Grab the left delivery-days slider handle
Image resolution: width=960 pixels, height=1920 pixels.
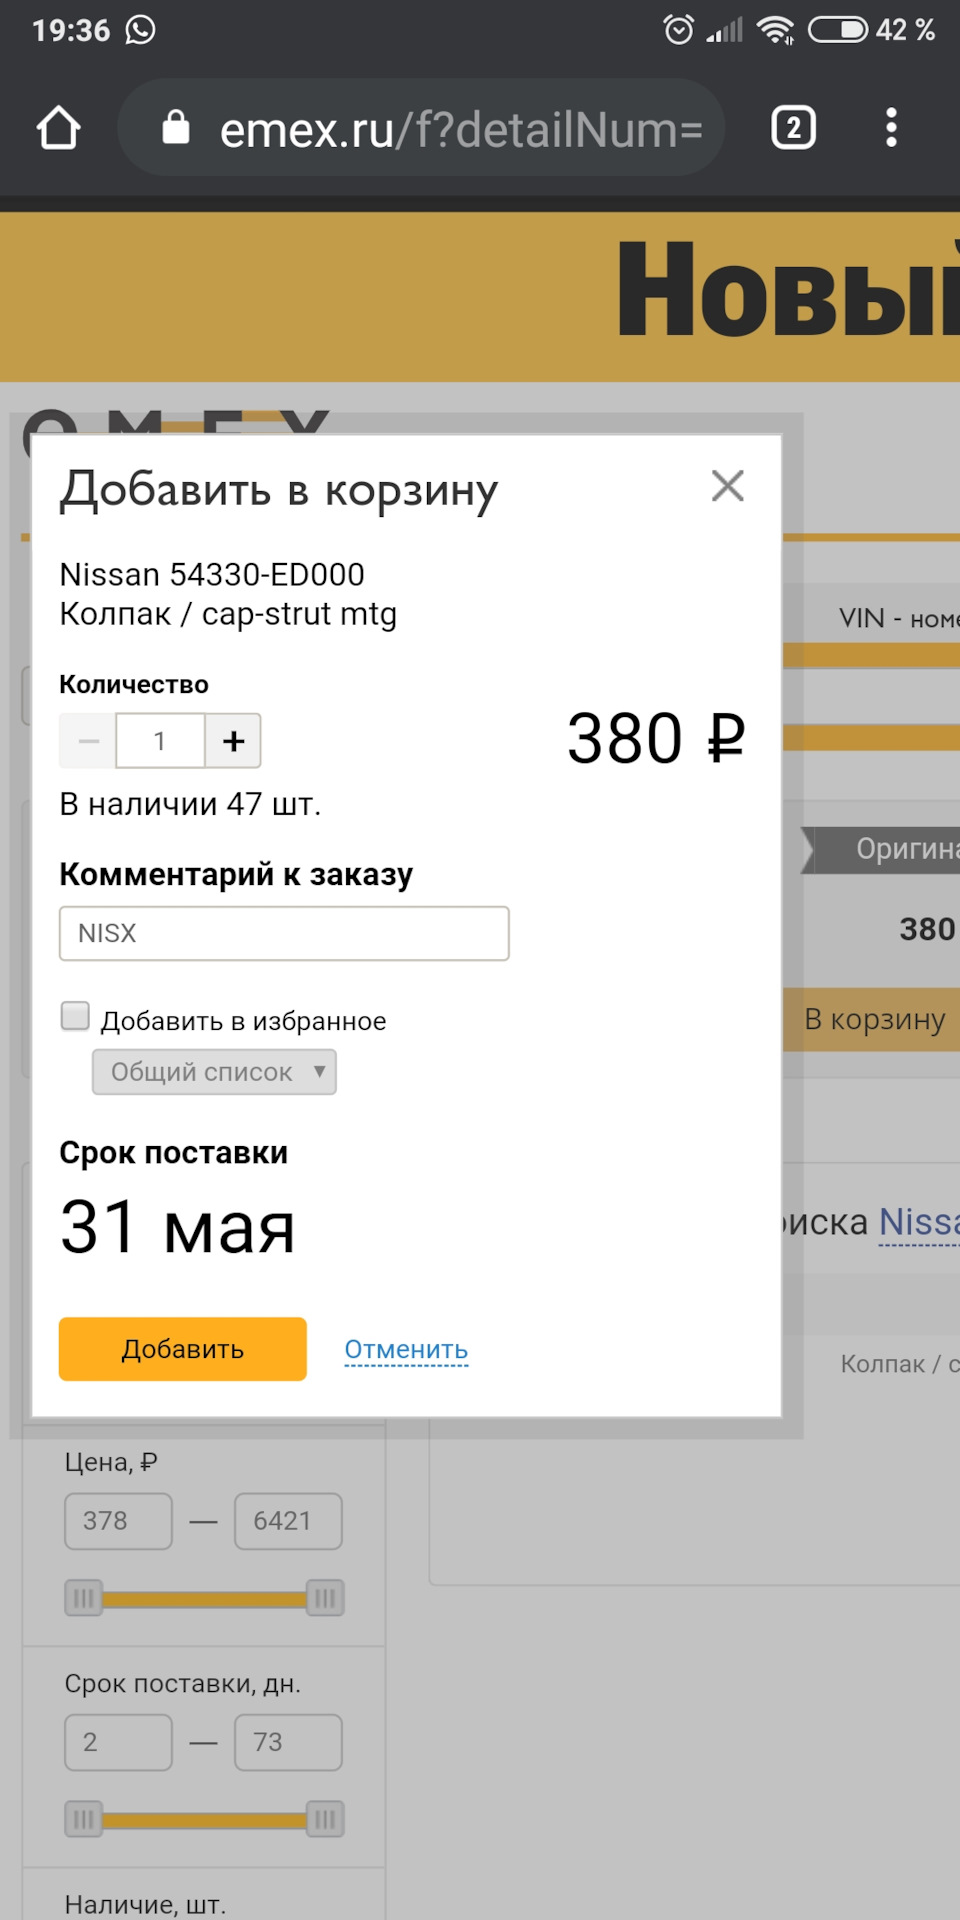(x=84, y=1819)
